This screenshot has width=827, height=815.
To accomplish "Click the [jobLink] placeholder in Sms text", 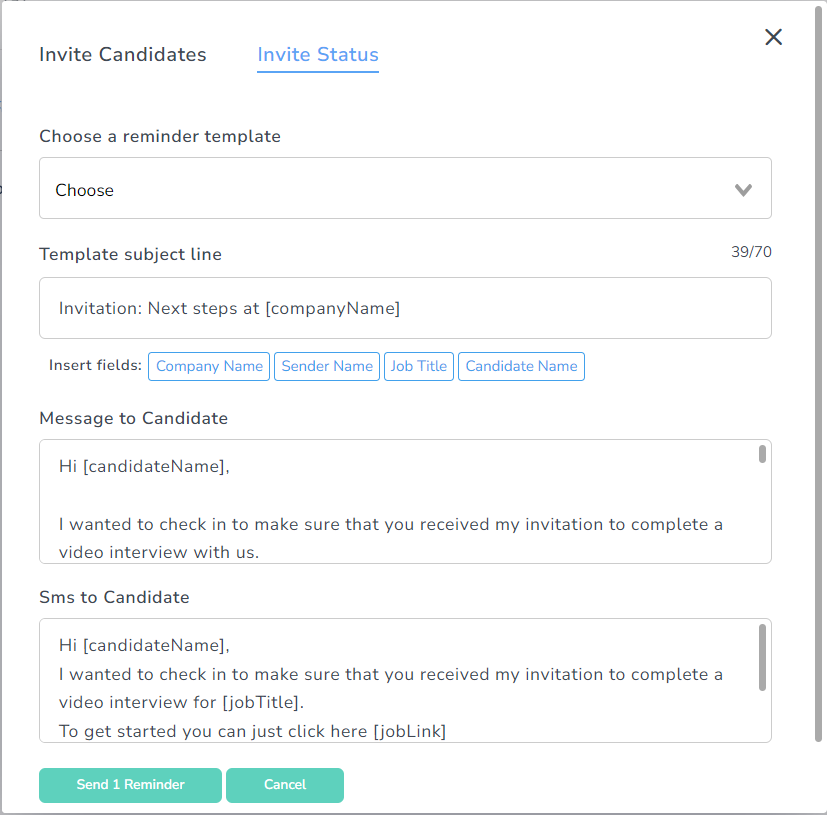I will [409, 731].
